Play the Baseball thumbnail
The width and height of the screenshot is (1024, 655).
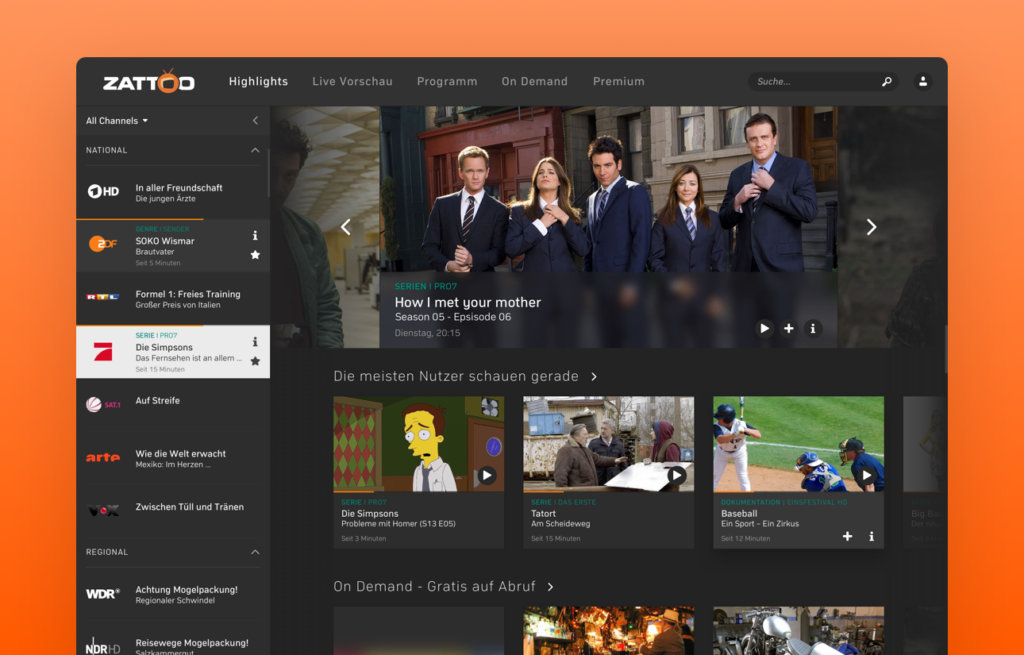pos(867,475)
